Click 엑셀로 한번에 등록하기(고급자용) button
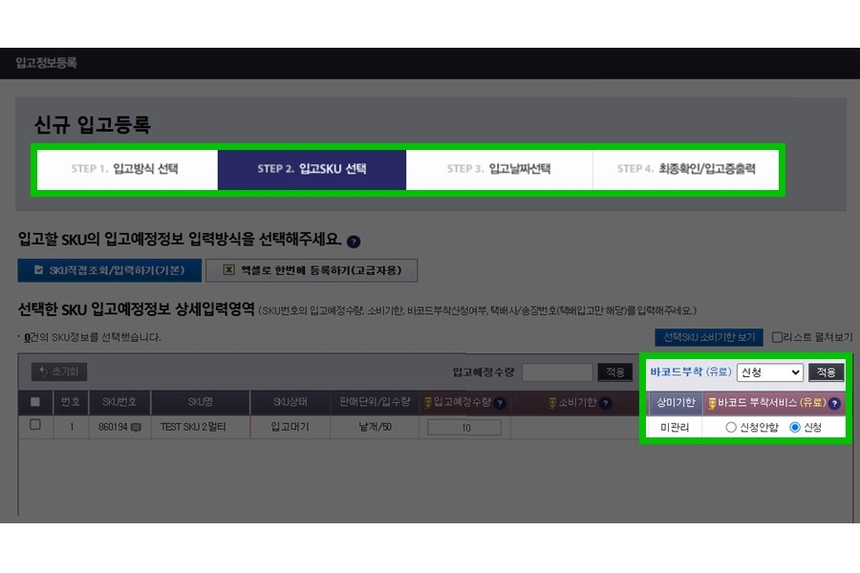Image resolution: width=860 pixels, height=573 pixels. (x=312, y=270)
